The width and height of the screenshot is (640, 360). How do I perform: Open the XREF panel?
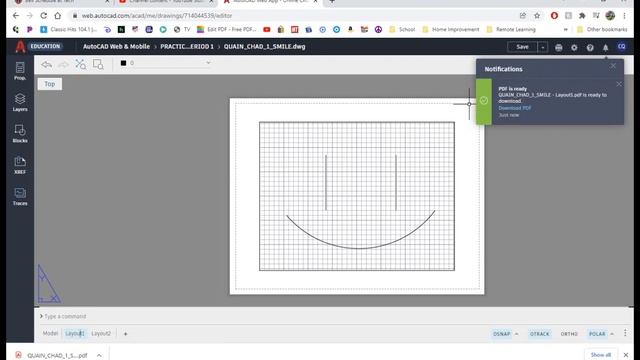click(20, 165)
